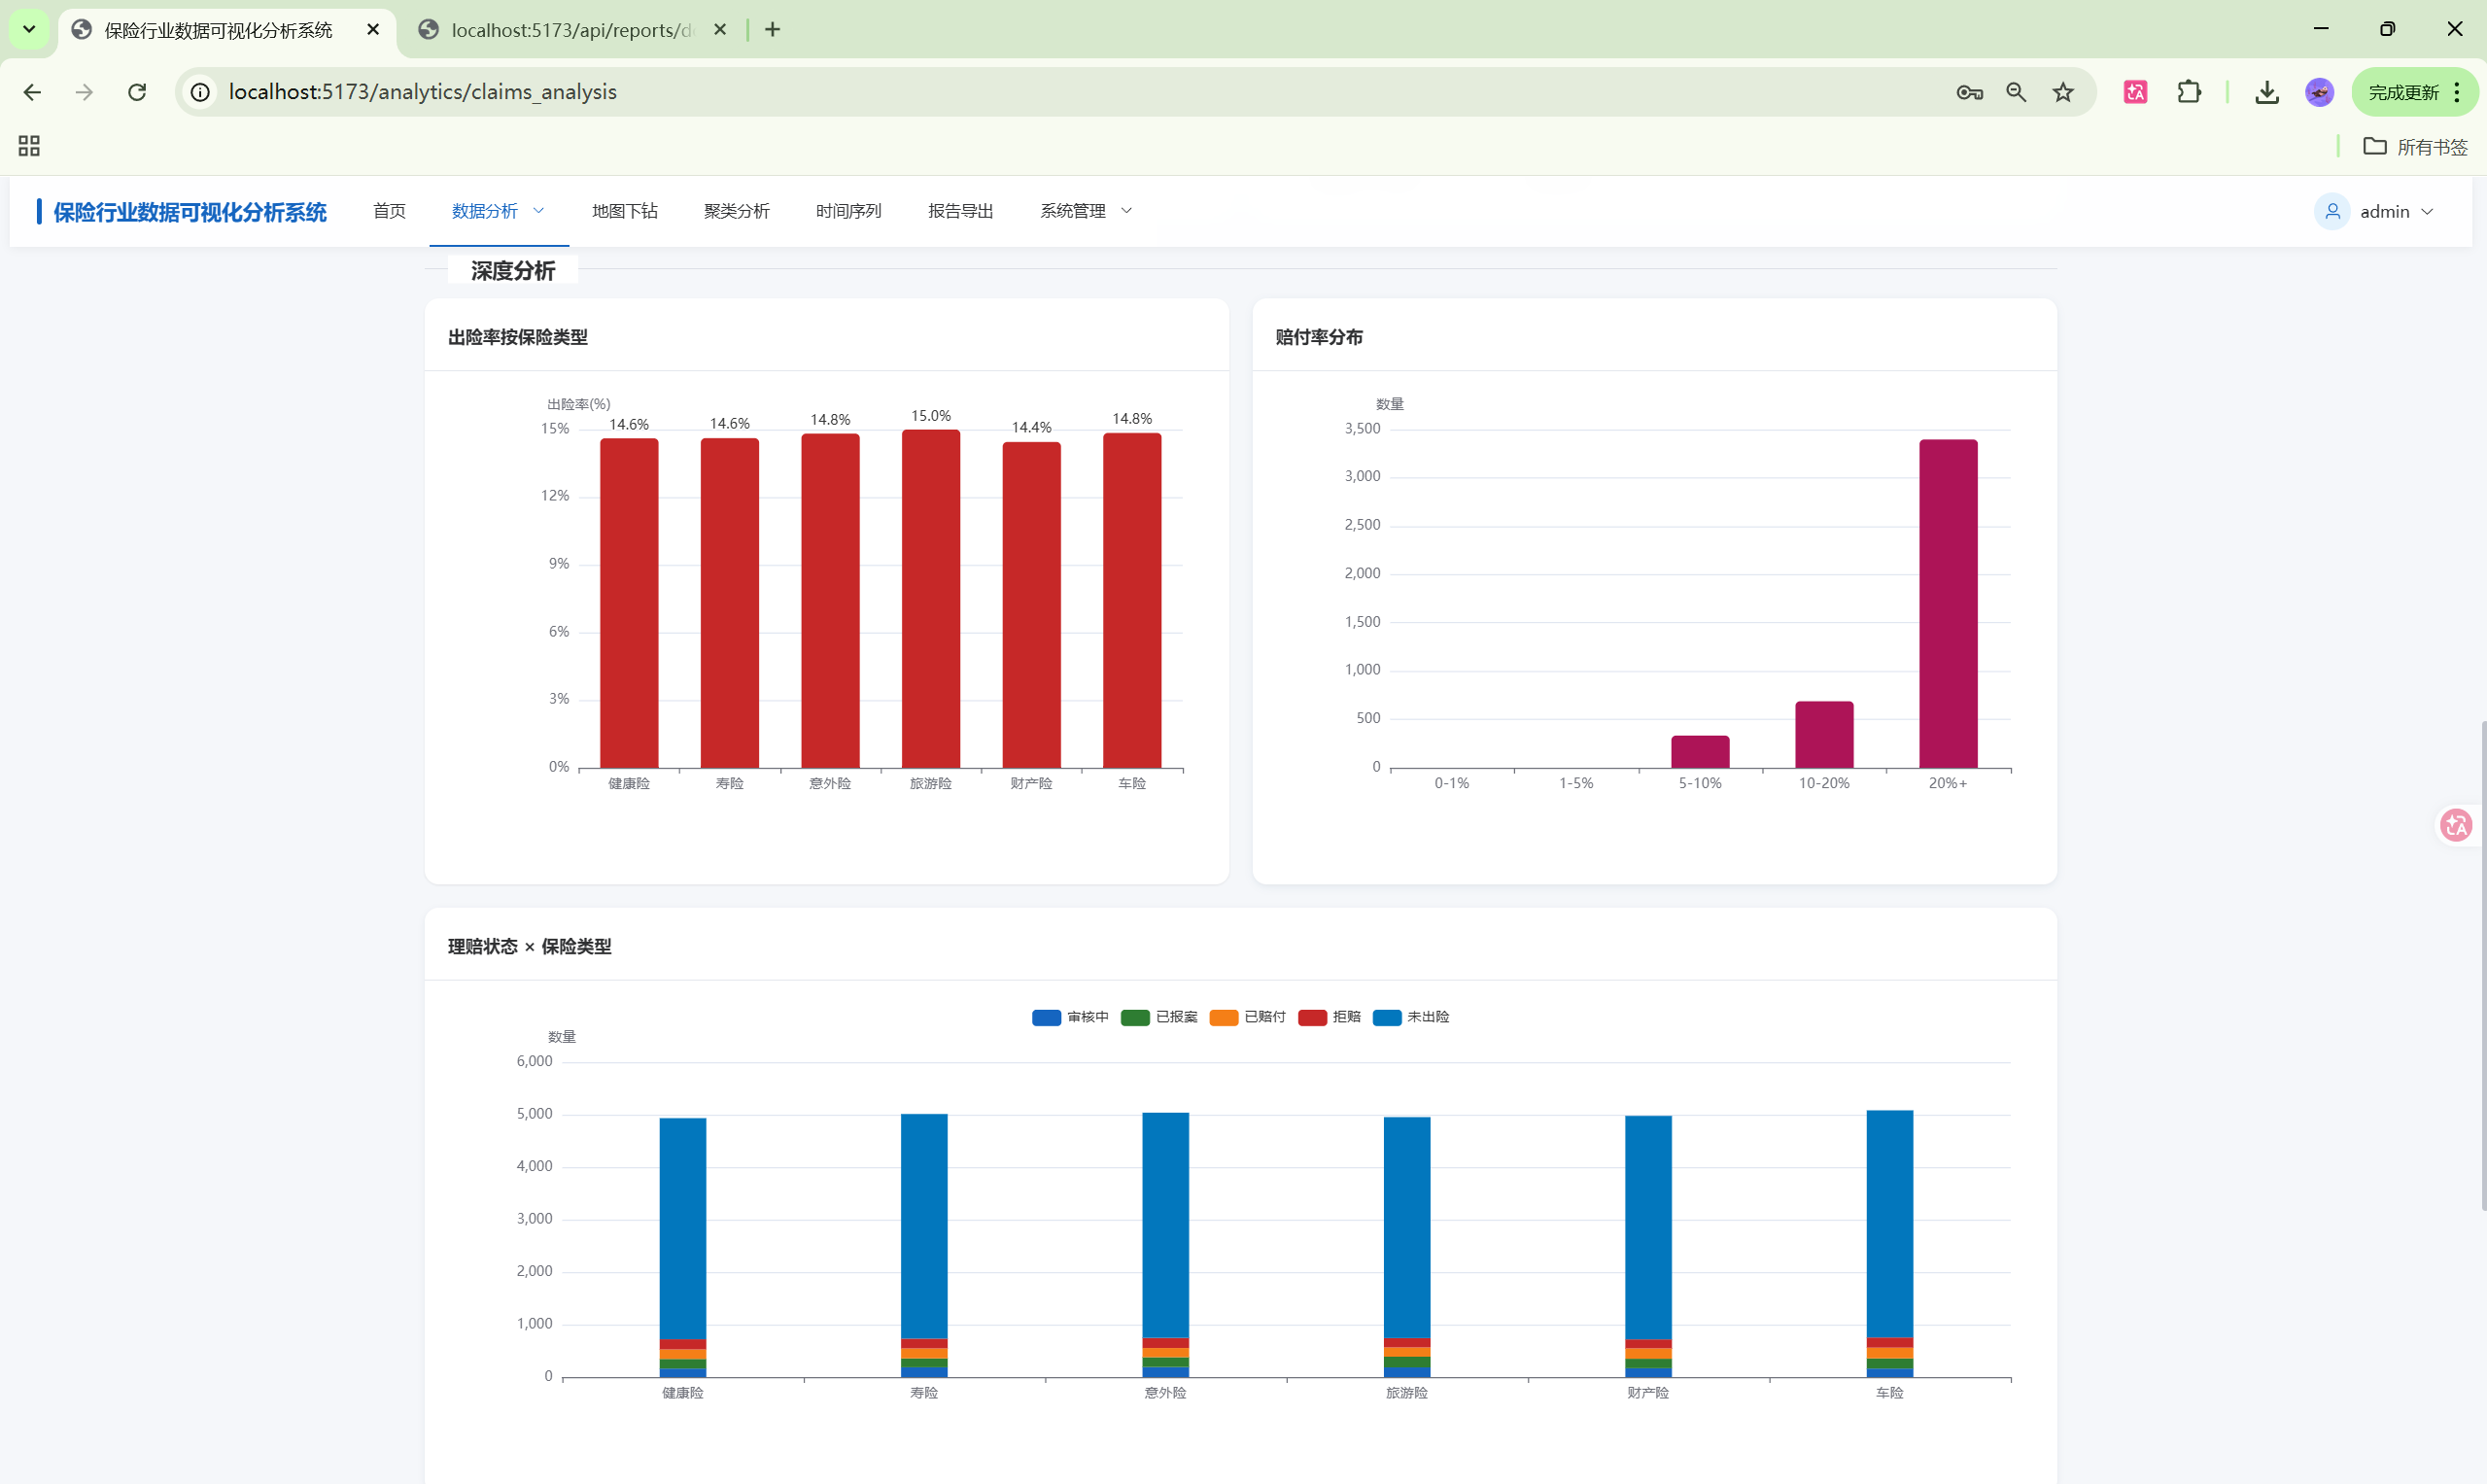2487x1484 pixels.
Task: Toggle the 已赔付 legend series
Action: coord(1247,1017)
